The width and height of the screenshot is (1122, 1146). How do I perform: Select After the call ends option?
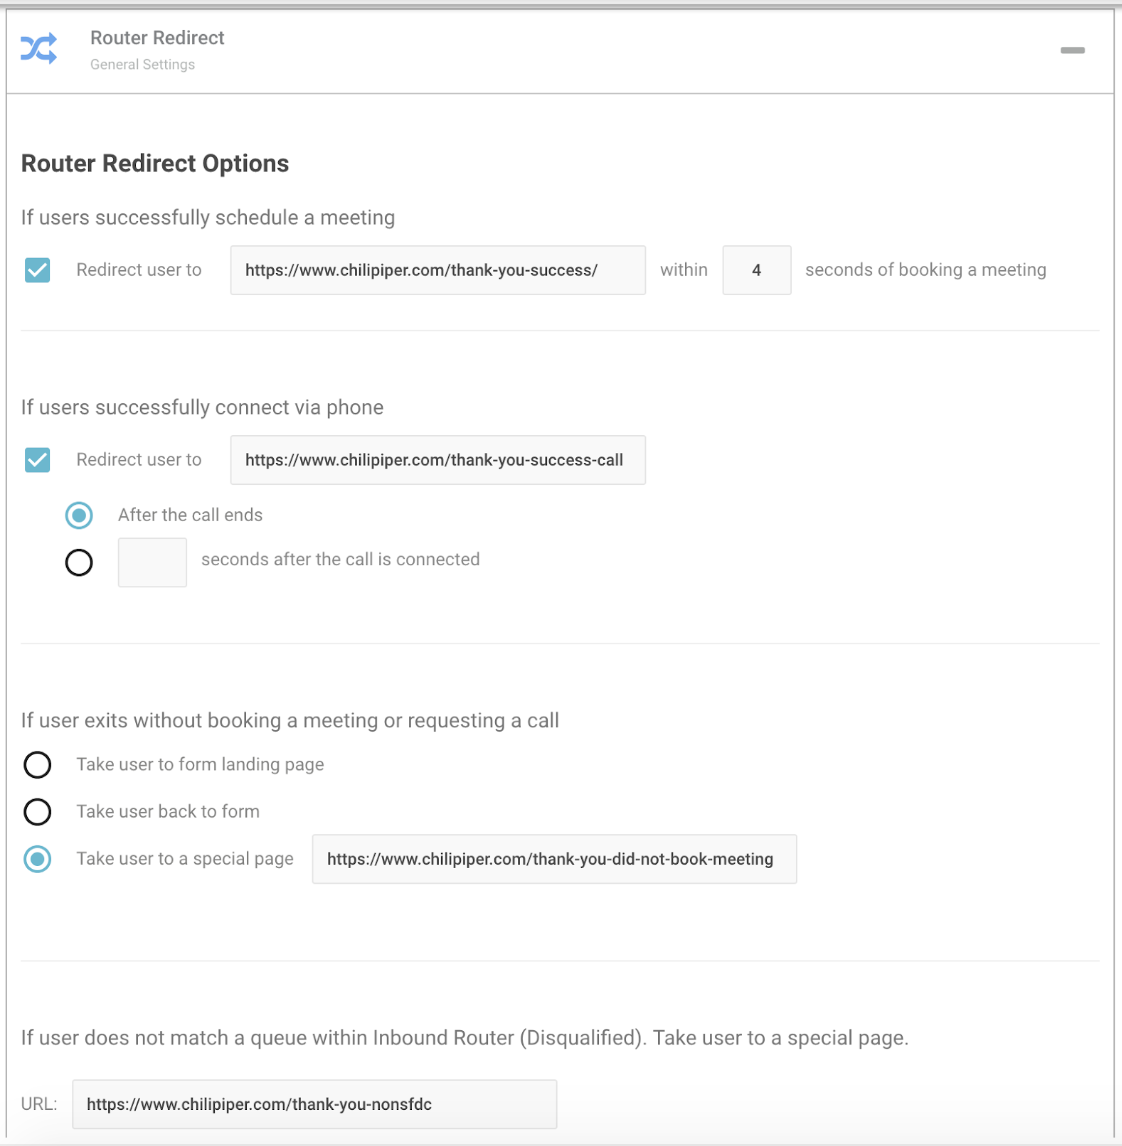(79, 515)
